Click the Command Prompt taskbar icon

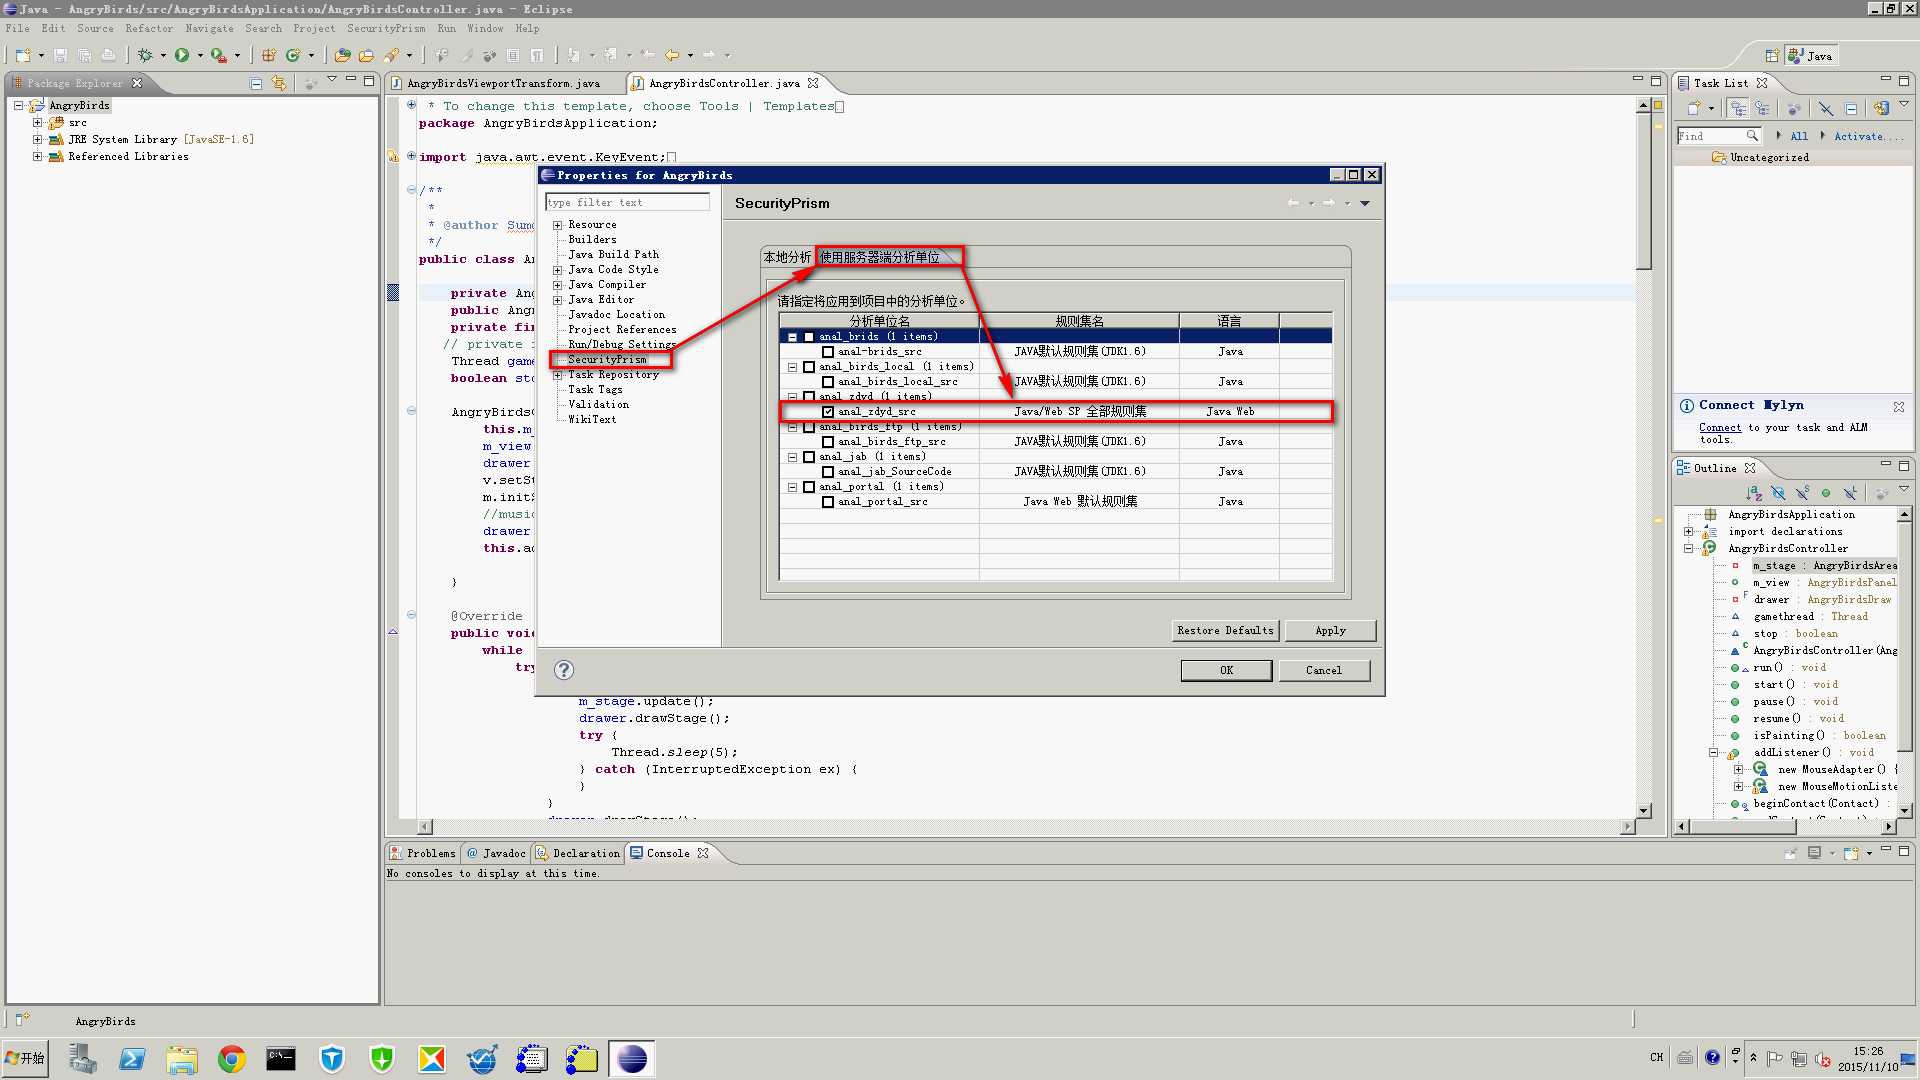pos(281,1059)
